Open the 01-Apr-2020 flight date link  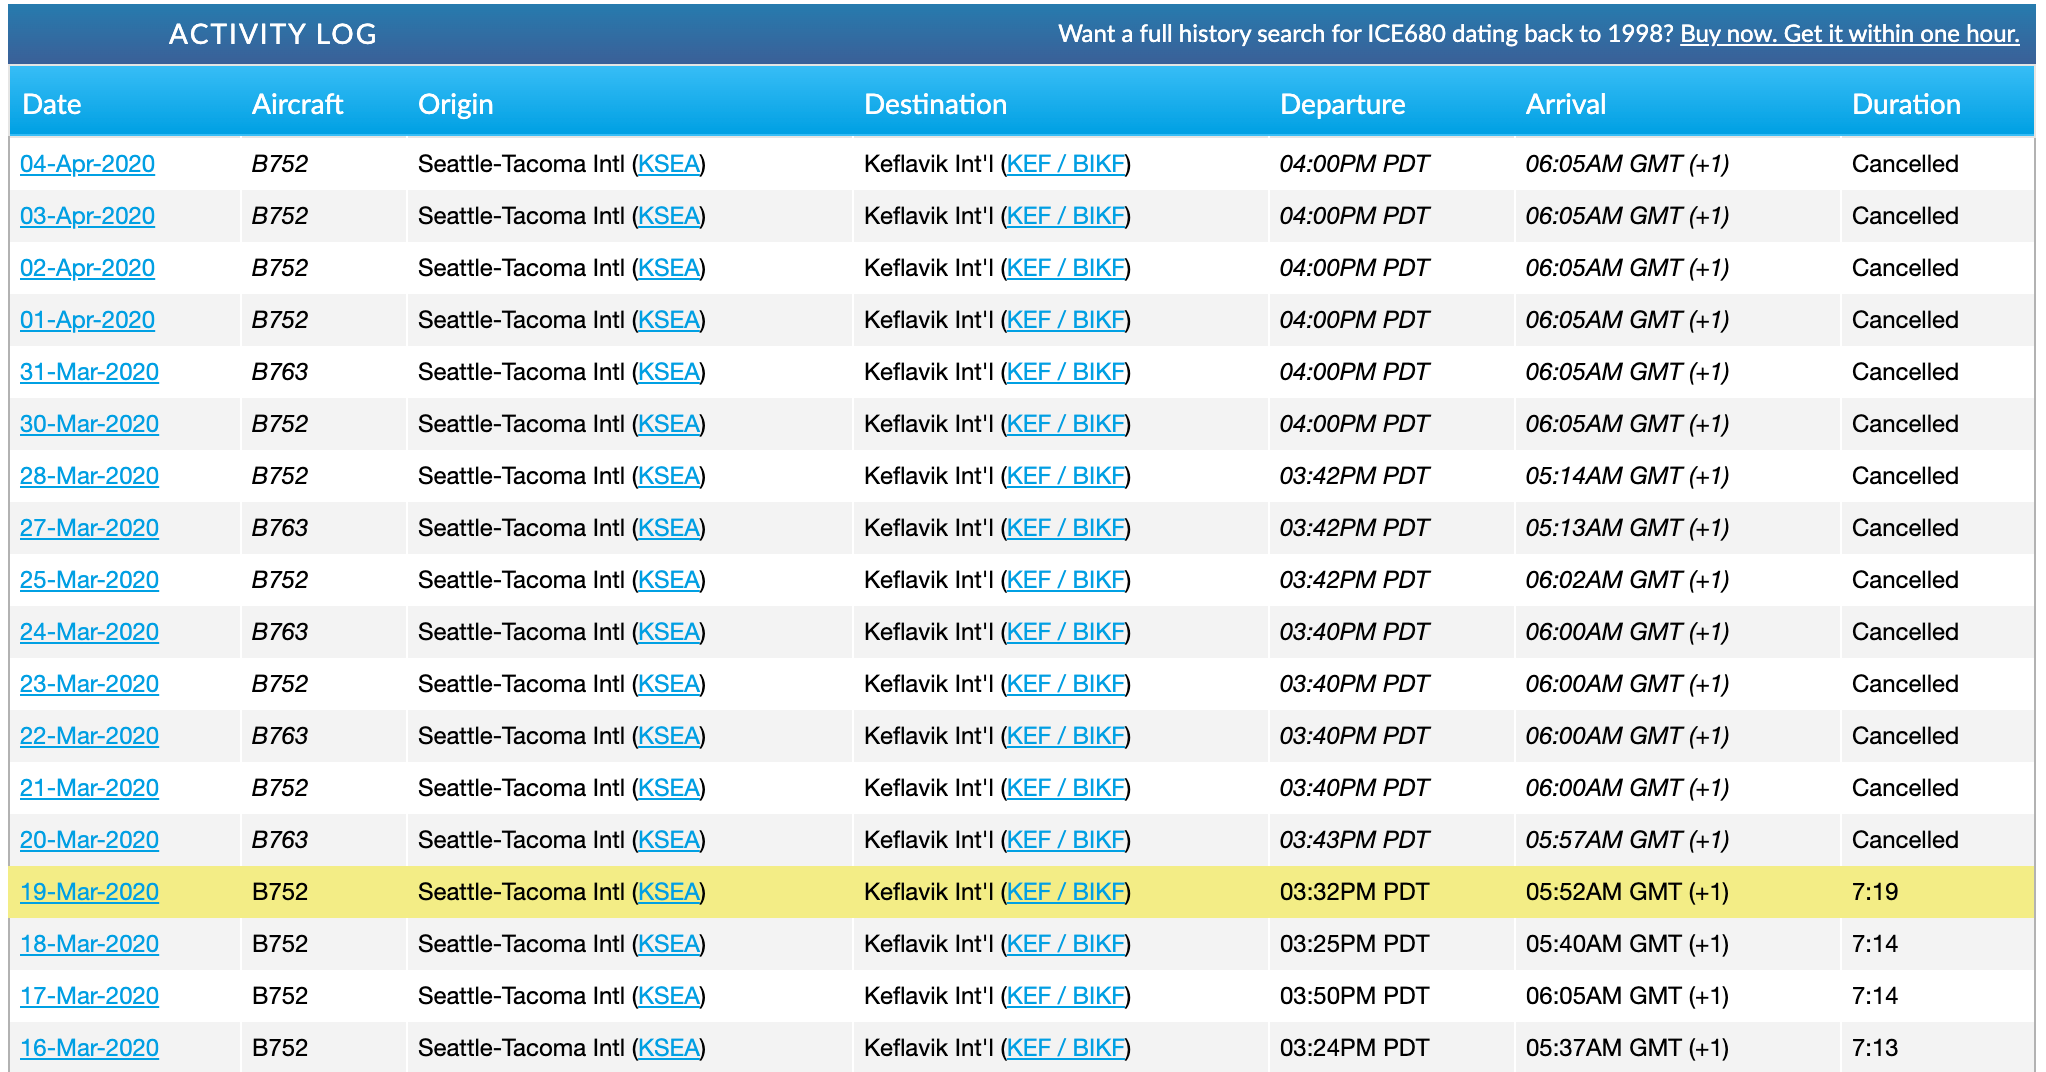87,320
